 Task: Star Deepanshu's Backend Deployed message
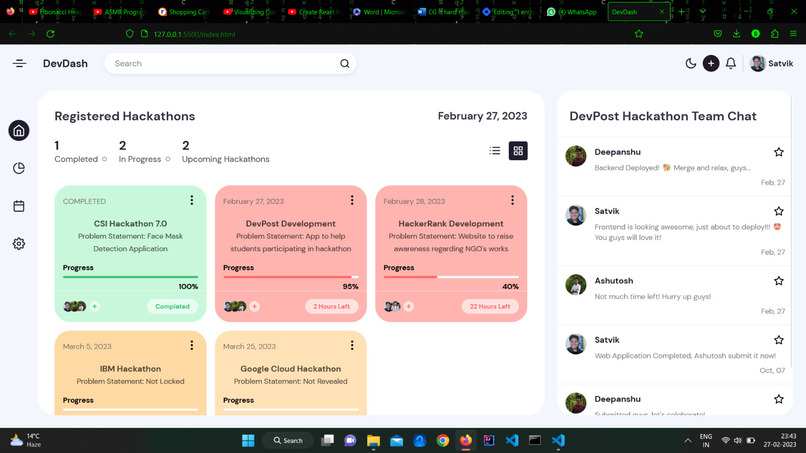pyautogui.click(x=779, y=152)
